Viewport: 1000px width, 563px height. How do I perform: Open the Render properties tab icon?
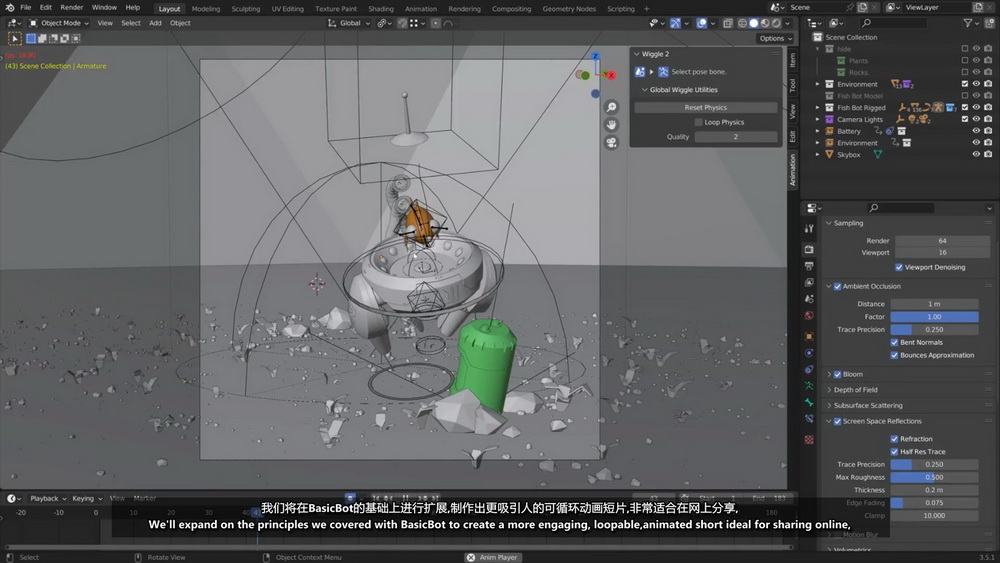(x=809, y=249)
